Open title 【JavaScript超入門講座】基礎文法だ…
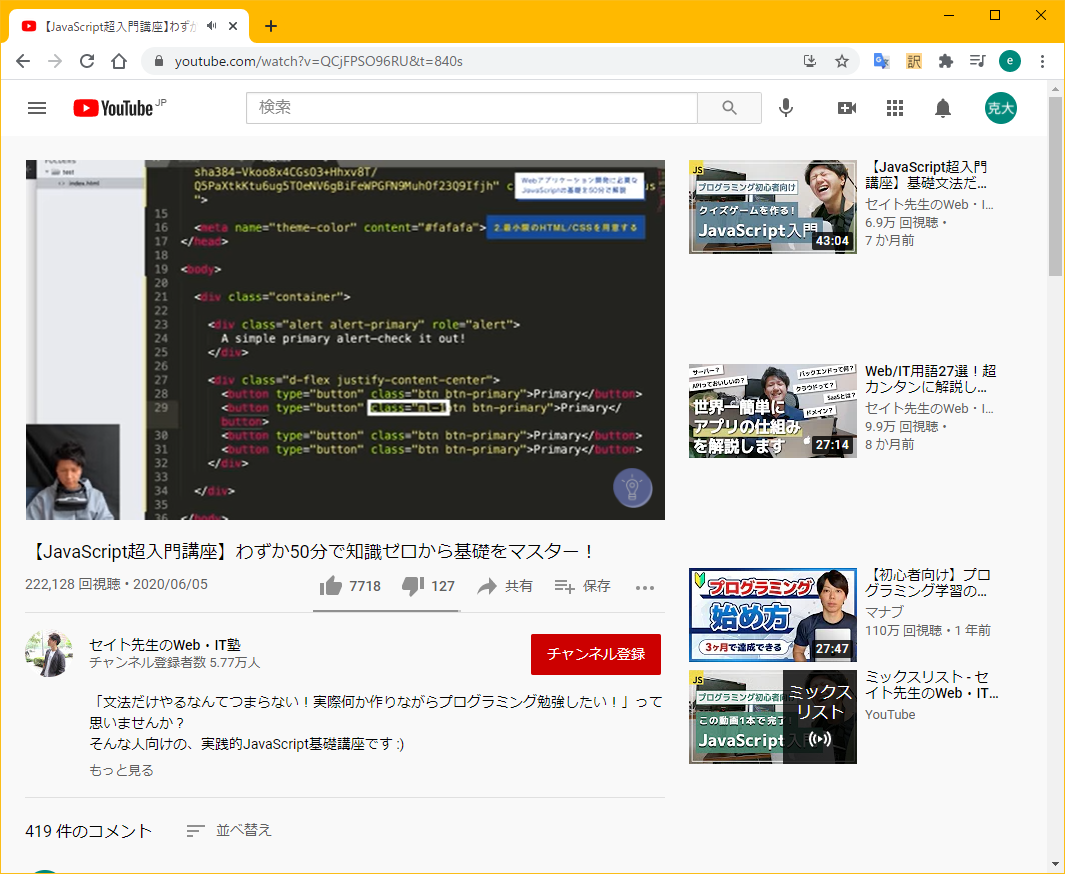Viewport: 1065px width, 874px height. 926,175
